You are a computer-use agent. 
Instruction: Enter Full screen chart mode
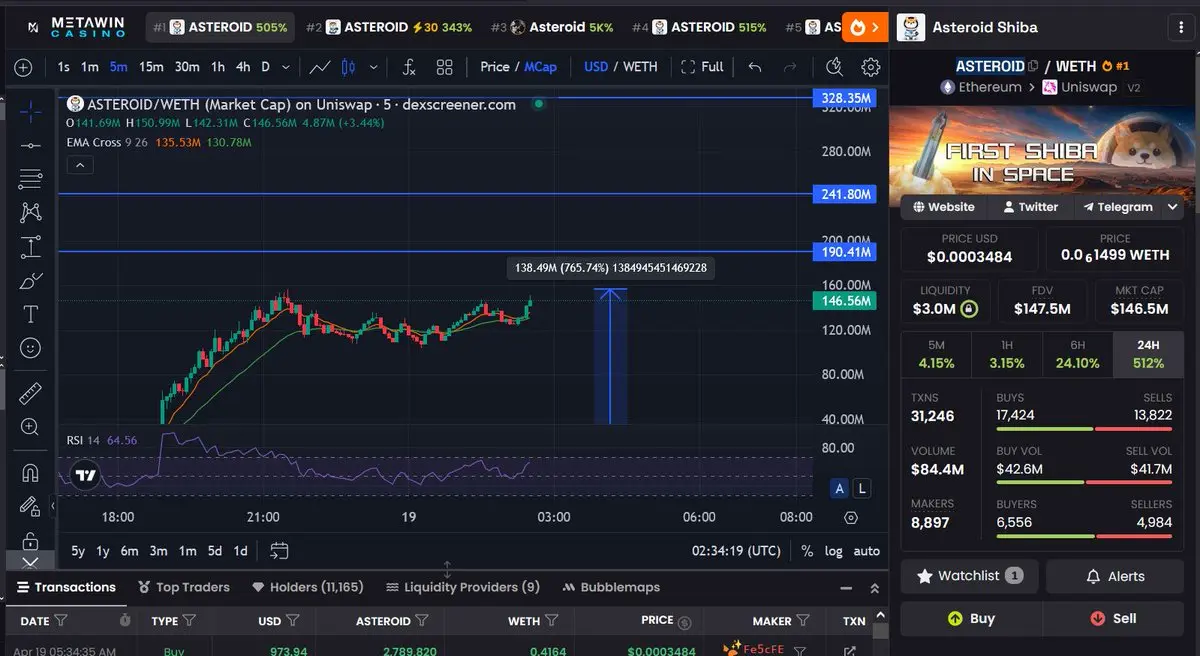[x=701, y=67]
